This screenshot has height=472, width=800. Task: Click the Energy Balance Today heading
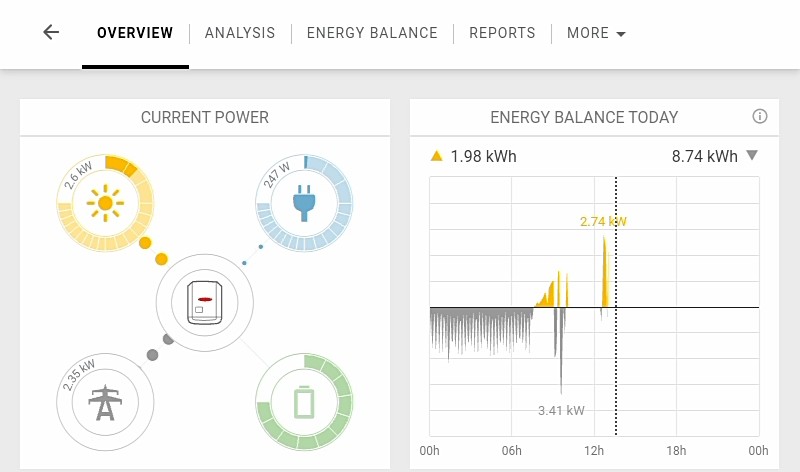[x=584, y=117]
